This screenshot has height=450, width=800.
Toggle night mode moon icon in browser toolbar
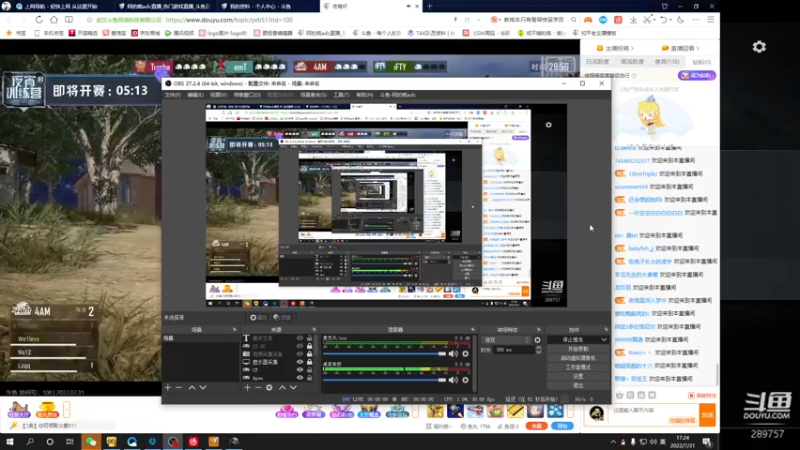point(681,20)
